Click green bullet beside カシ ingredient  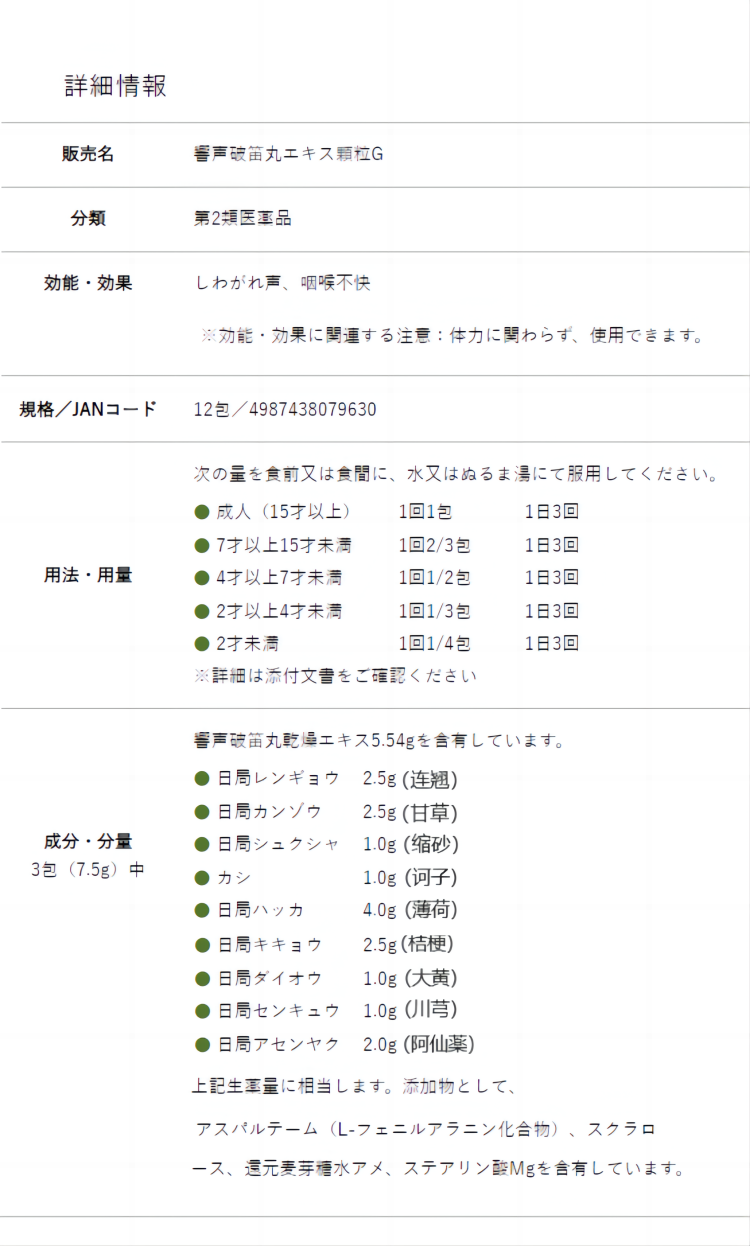point(201,878)
